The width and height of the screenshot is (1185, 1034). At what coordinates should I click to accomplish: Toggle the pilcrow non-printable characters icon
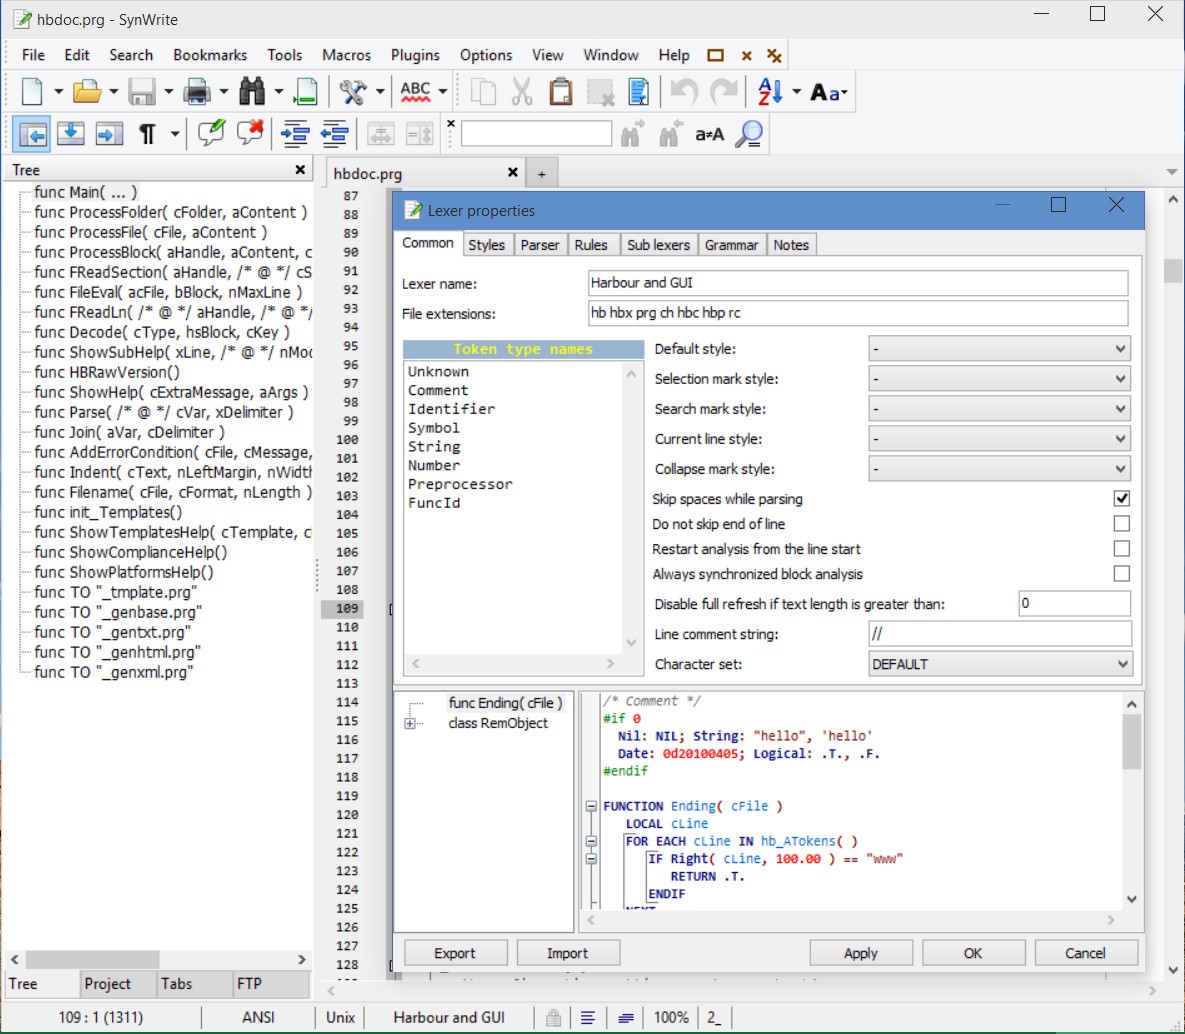click(147, 134)
